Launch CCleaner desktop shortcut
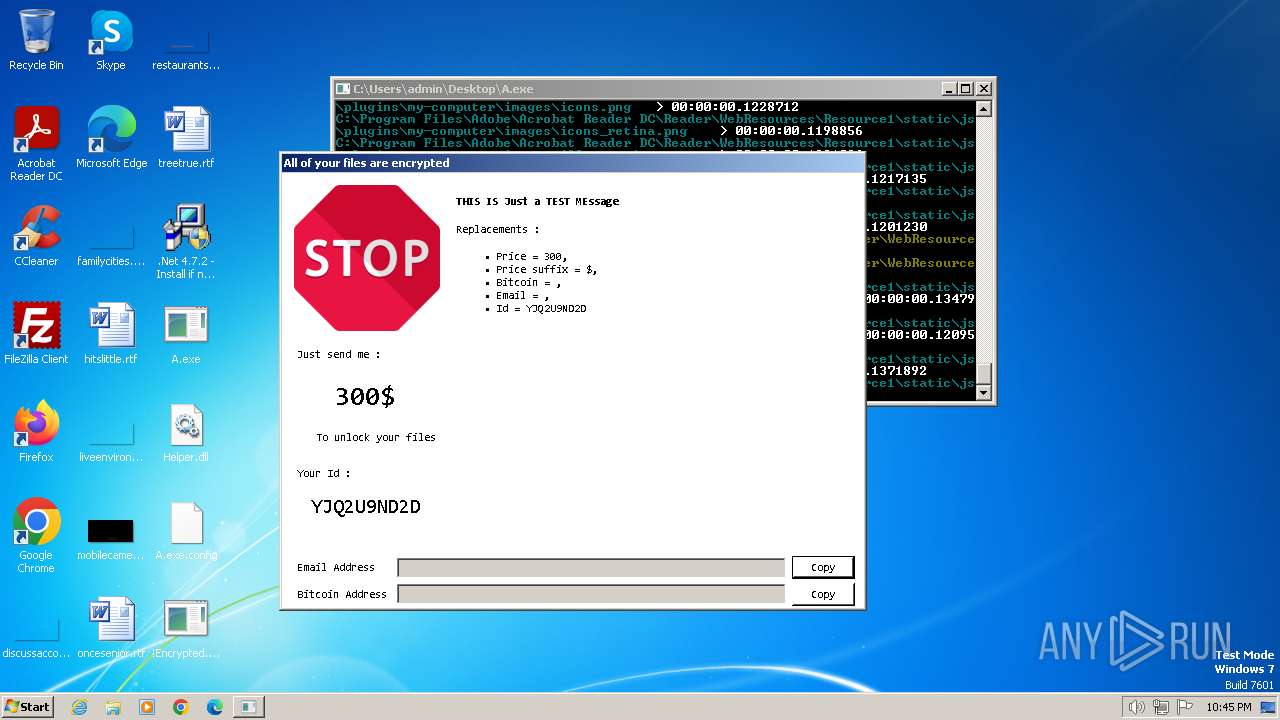The image size is (1280, 720). click(36, 236)
